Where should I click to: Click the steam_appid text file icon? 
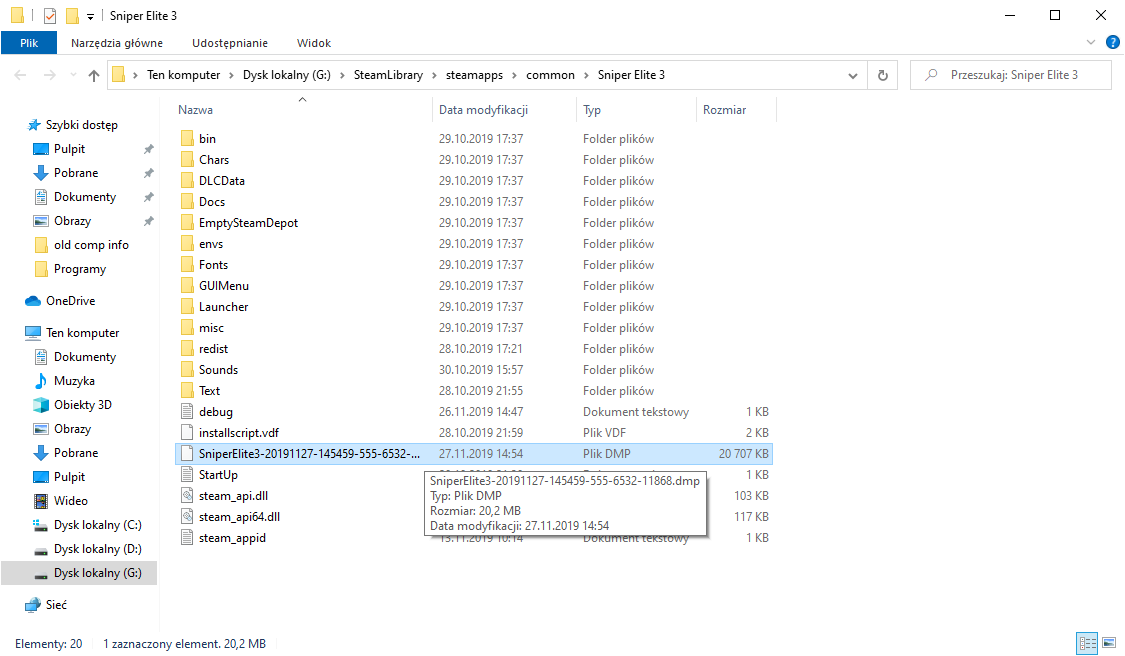[187, 538]
